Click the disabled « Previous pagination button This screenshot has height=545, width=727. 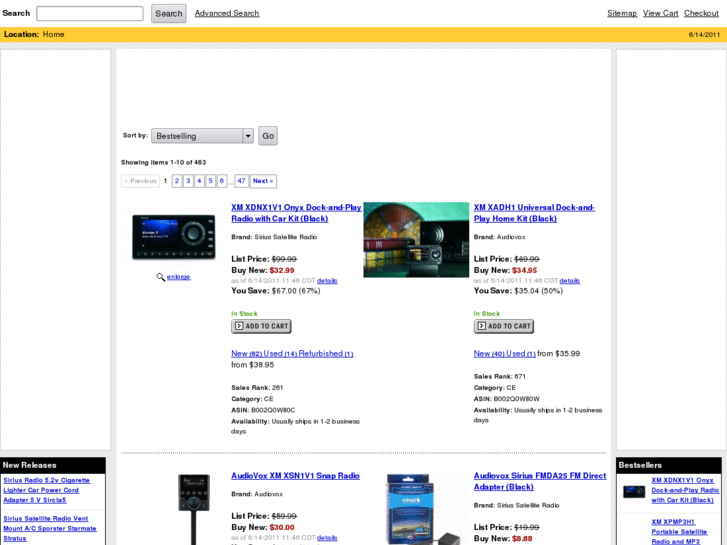[x=140, y=181]
